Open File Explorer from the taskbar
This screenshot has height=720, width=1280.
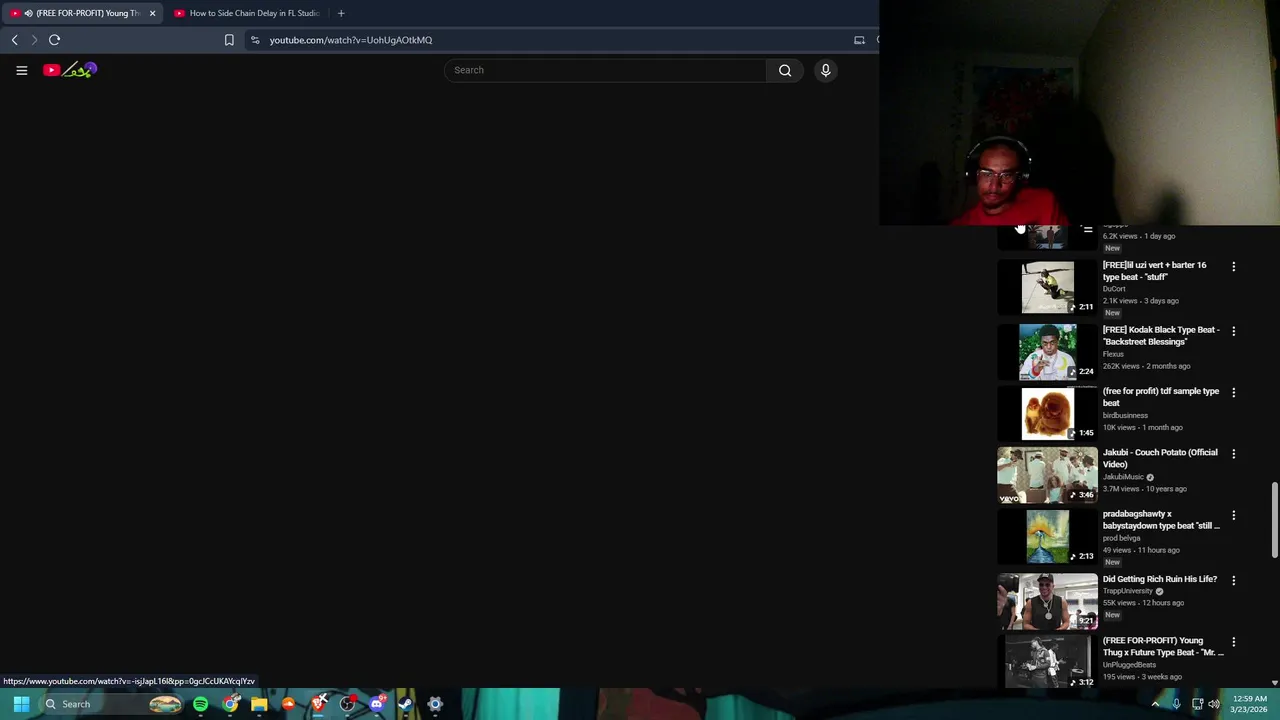[259, 704]
